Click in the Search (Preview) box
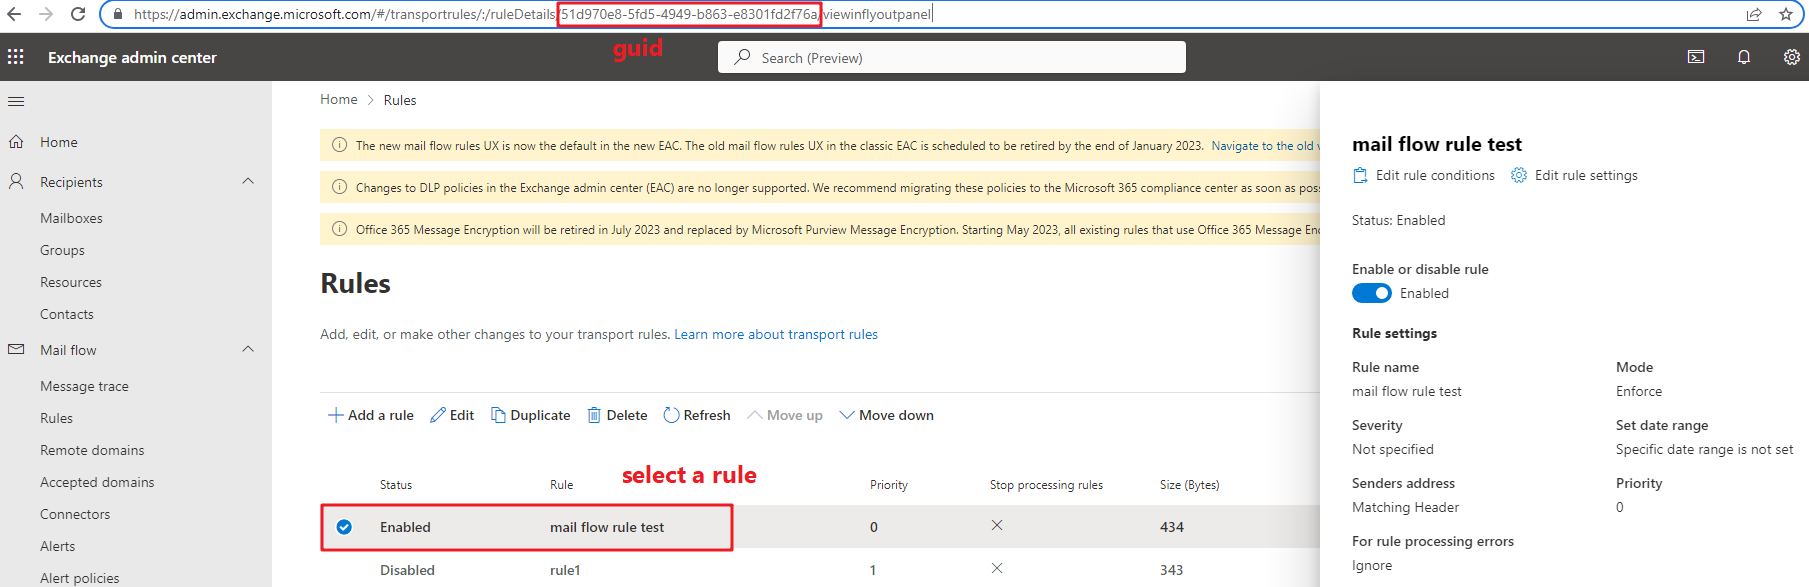The height and width of the screenshot is (587, 1809). point(952,57)
